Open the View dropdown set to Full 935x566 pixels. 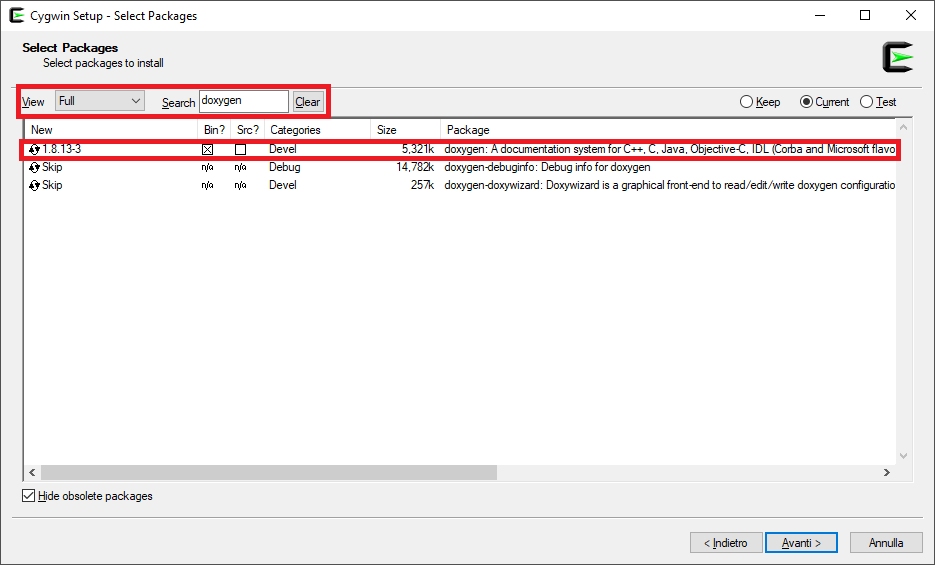pyautogui.click(x=100, y=101)
